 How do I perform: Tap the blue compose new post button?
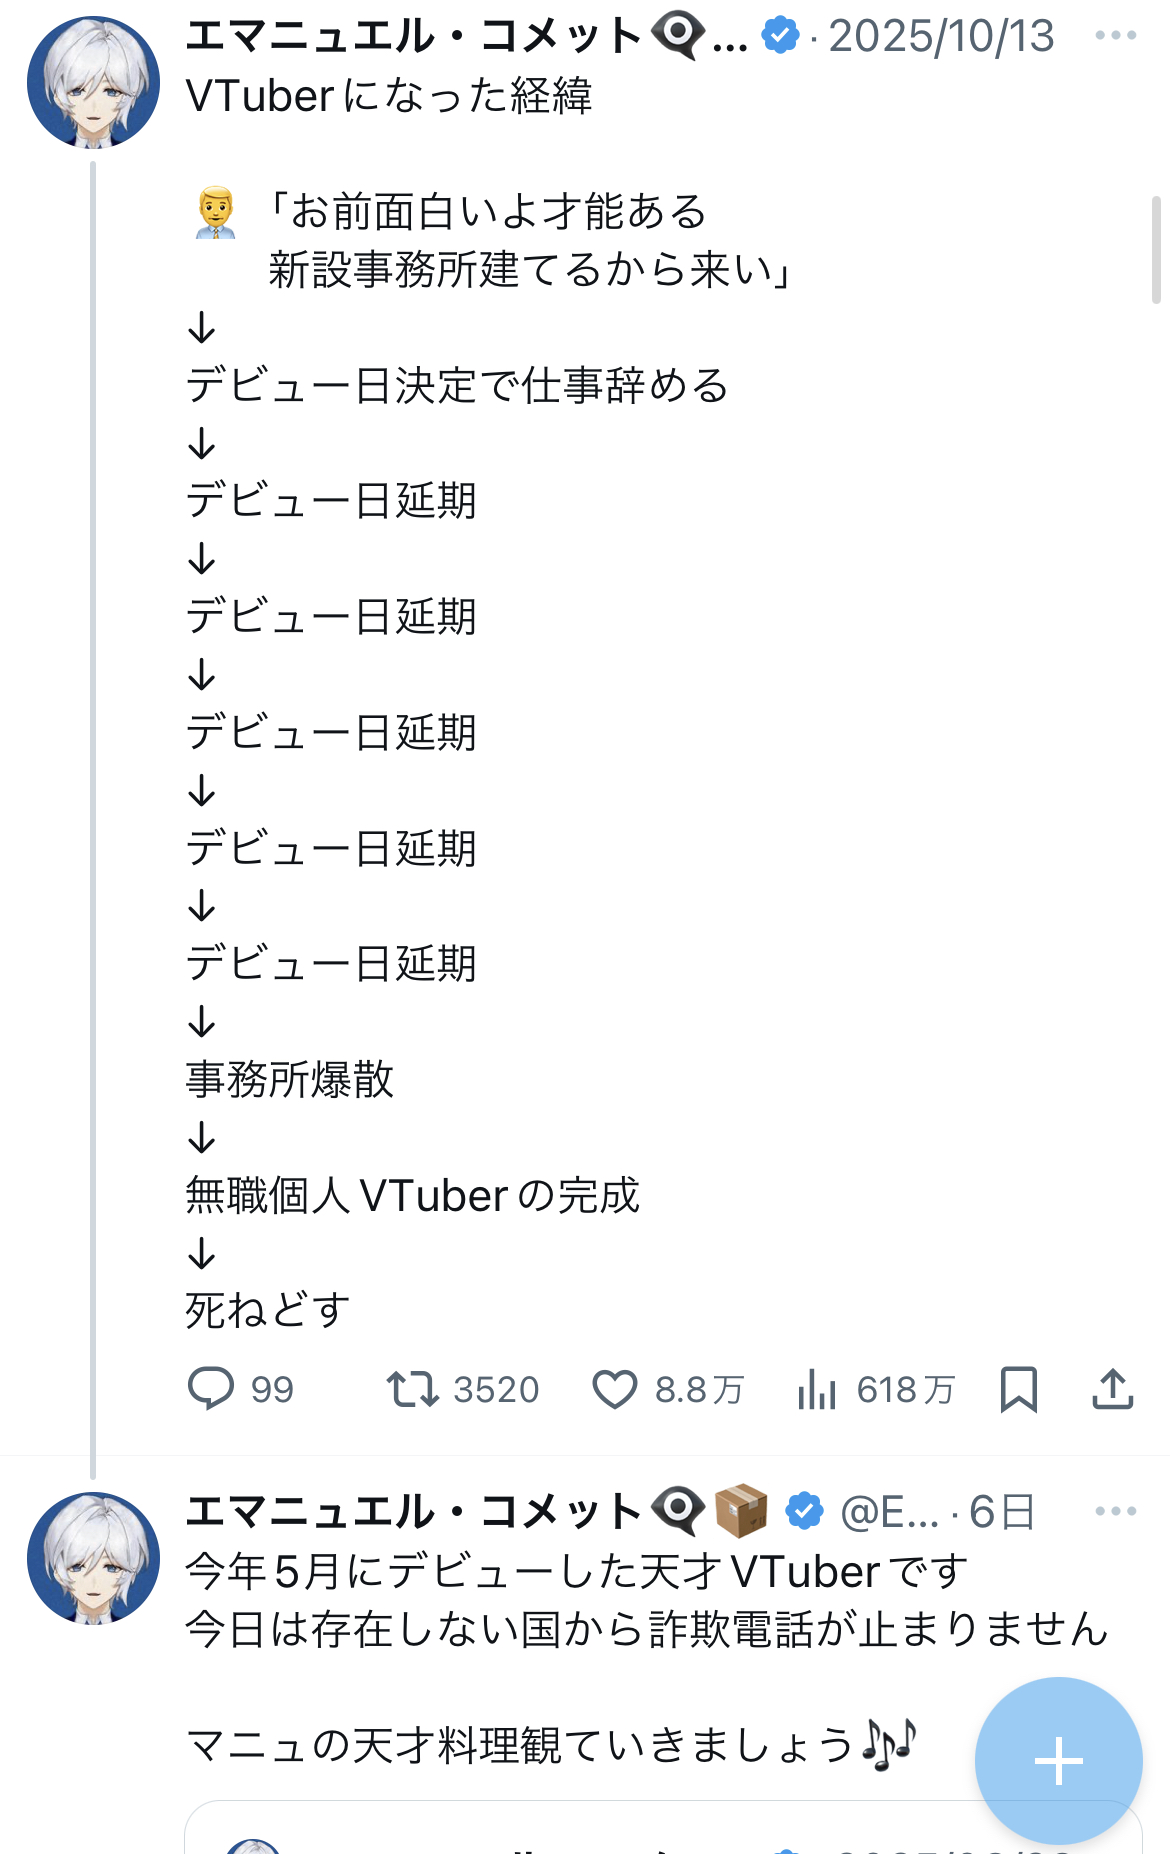1058,1760
